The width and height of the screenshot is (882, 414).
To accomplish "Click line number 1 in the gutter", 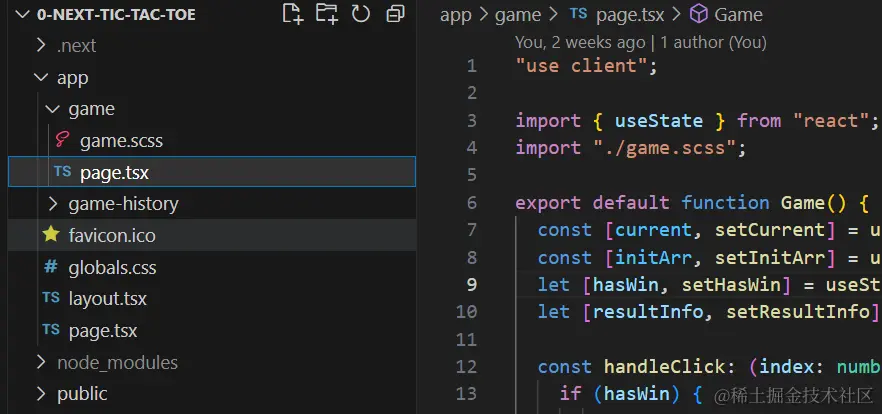I will point(471,66).
